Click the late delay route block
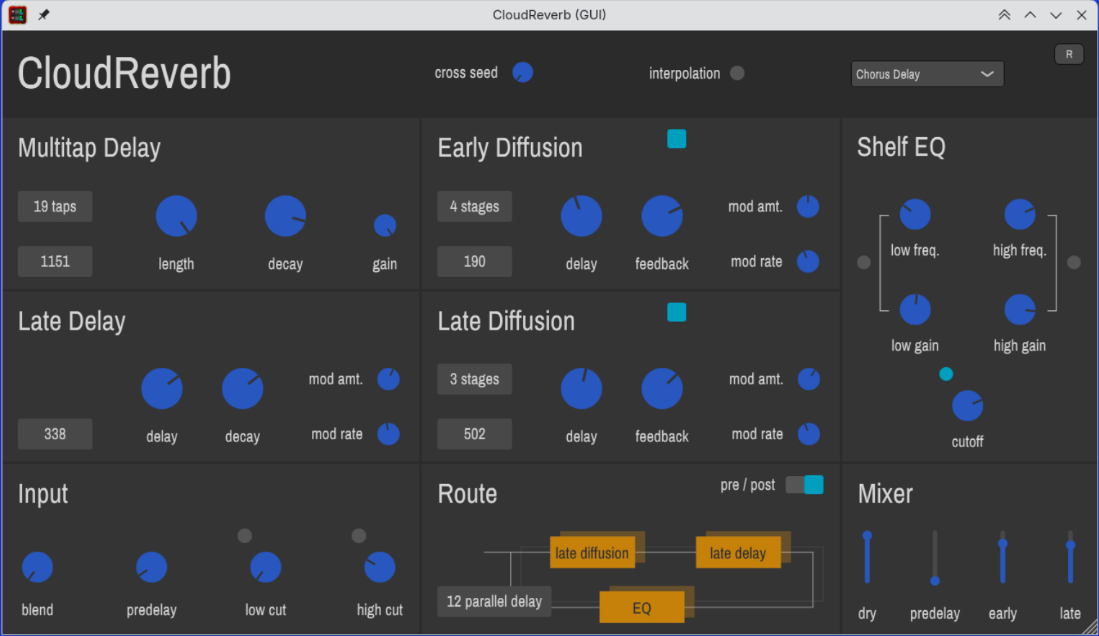Image resolution: width=1099 pixels, height=636 pixels. coord(738,553)
